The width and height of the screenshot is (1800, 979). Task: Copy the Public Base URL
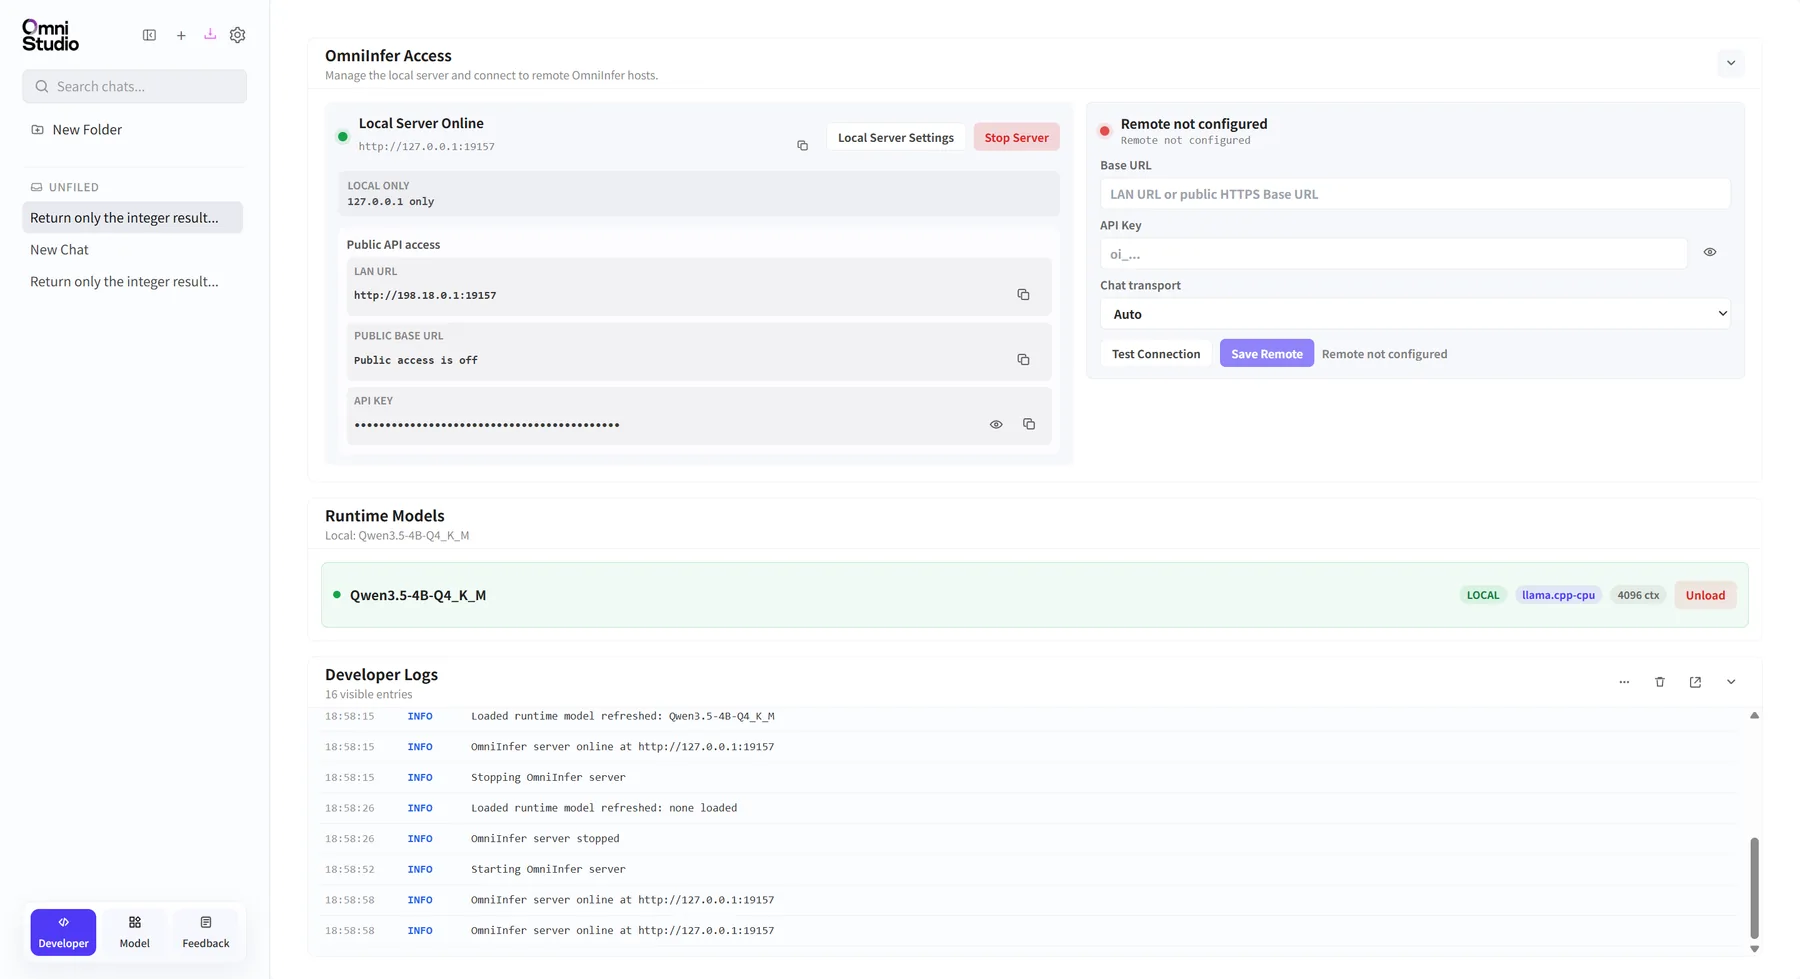tap(1023, 360)
